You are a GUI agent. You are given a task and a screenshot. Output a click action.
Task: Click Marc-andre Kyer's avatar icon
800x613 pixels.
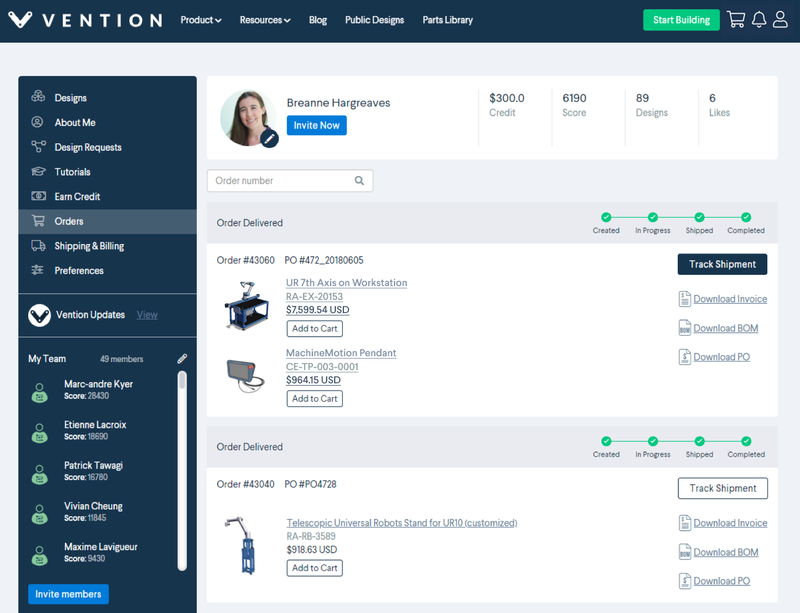click(x=40, y=393)
